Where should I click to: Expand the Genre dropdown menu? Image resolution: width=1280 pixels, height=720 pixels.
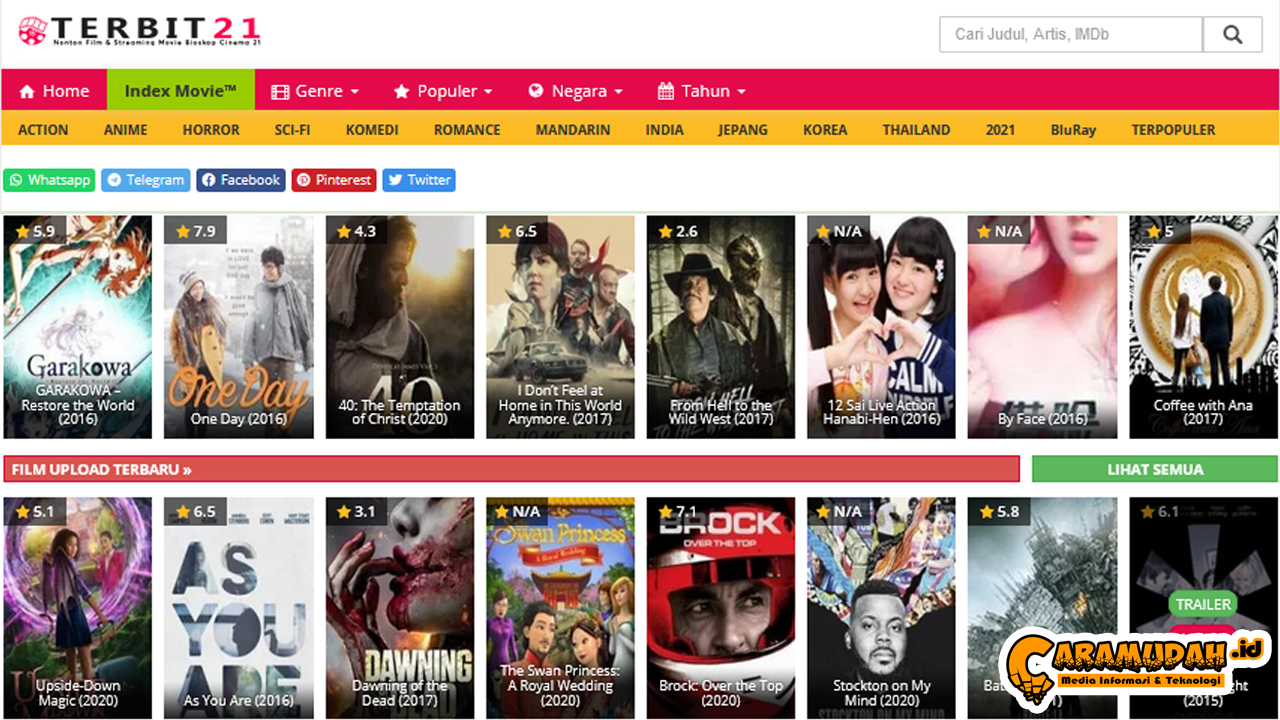click(315, 91)
